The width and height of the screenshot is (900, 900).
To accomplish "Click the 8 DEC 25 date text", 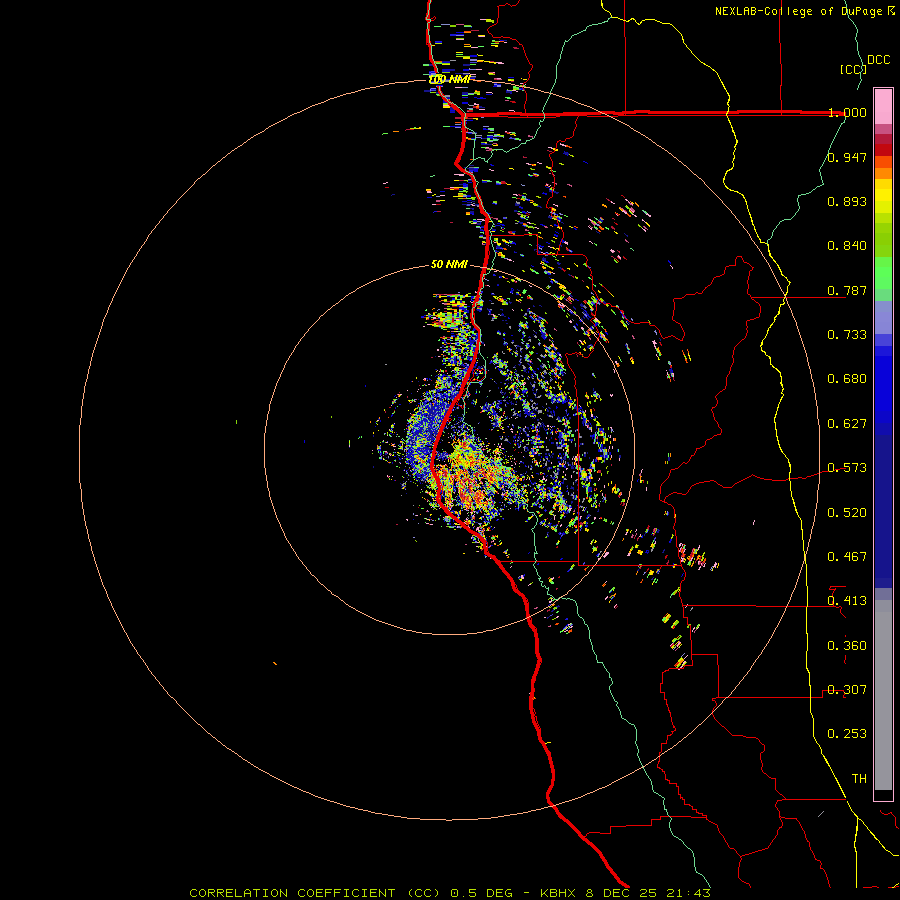I will click(622, 893).
